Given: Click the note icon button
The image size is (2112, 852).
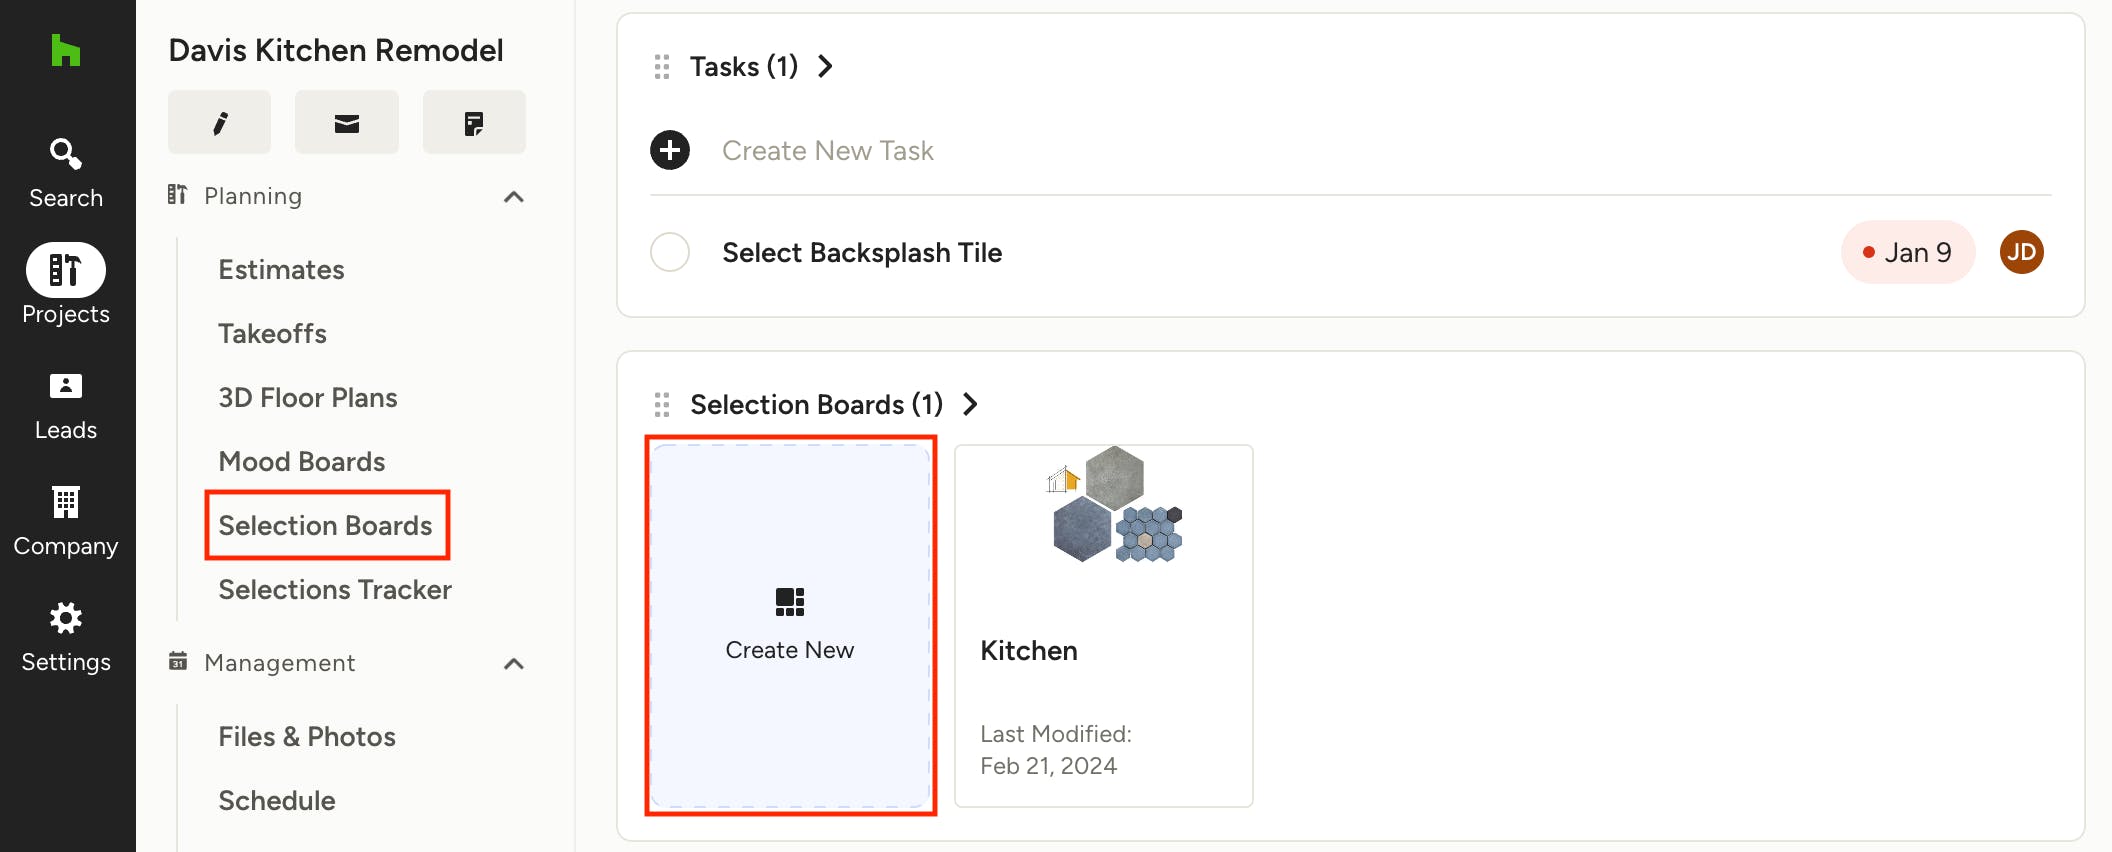Looking at the screenshot, I should point(474,123).
